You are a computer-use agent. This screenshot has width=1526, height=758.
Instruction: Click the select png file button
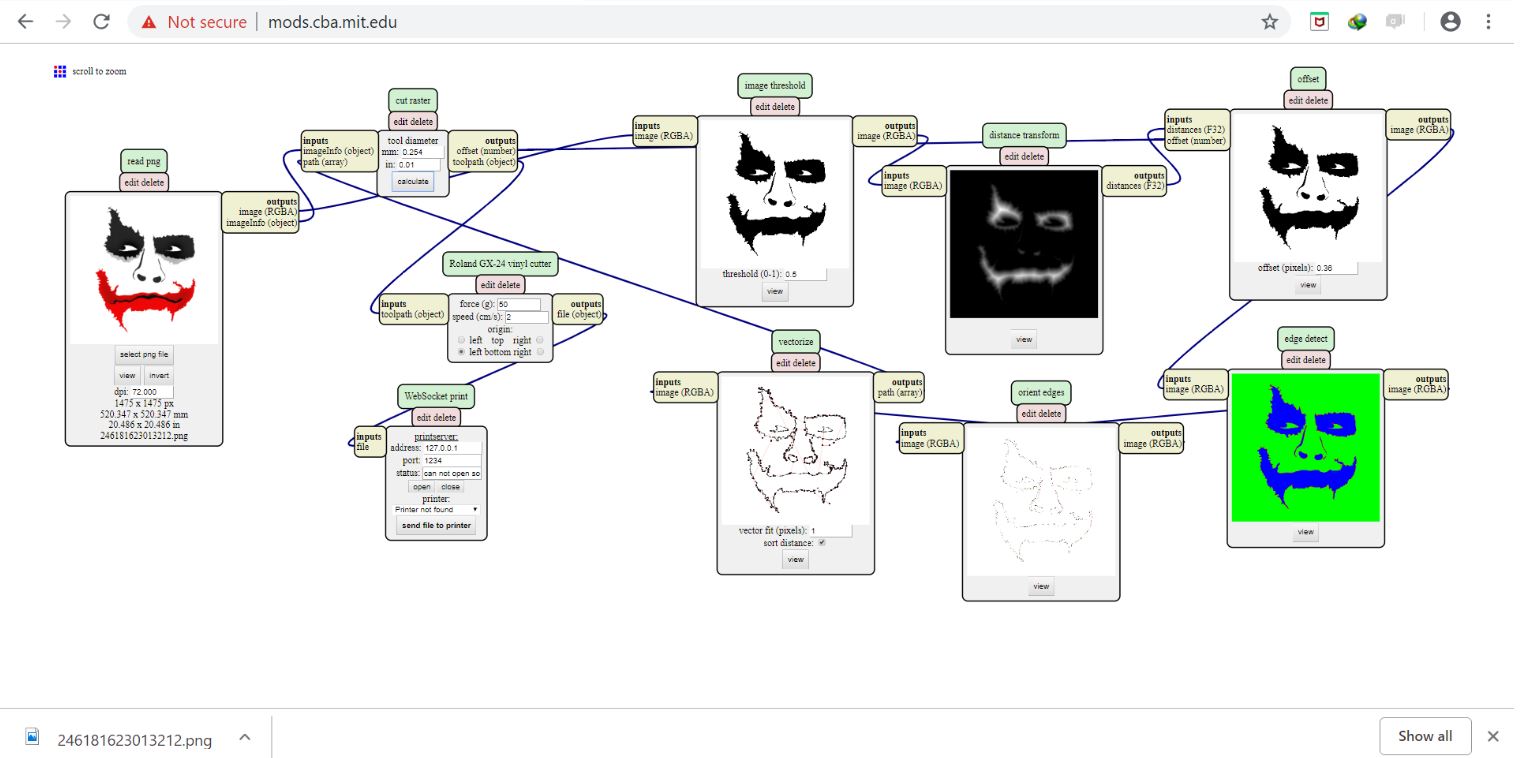(145, 355)
